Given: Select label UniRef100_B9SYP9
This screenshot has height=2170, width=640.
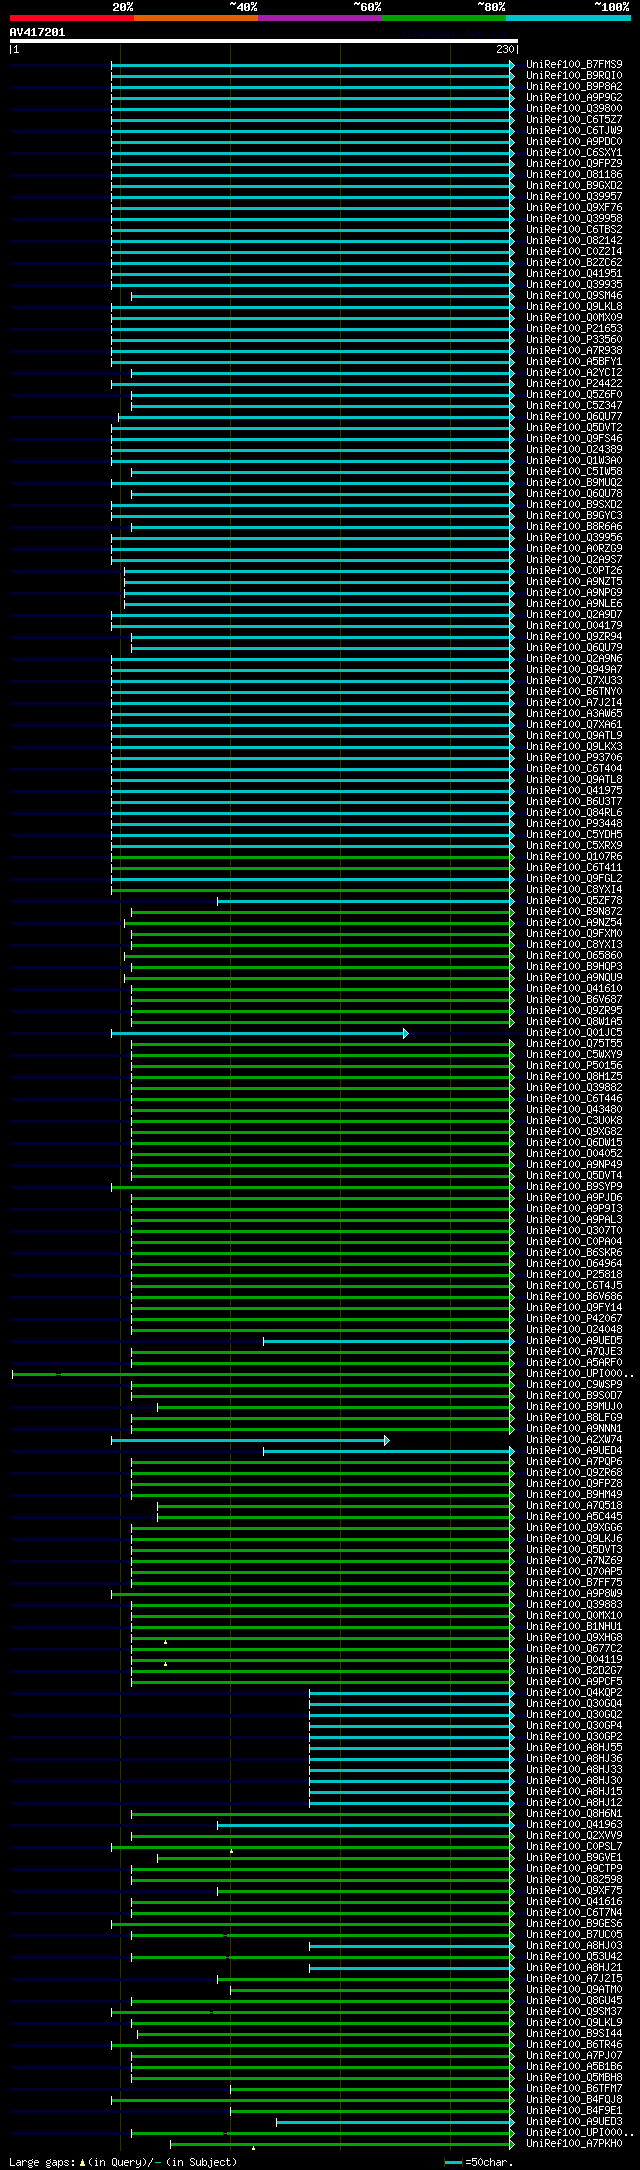Looking at the screenshot, I should coord(574,1187).
